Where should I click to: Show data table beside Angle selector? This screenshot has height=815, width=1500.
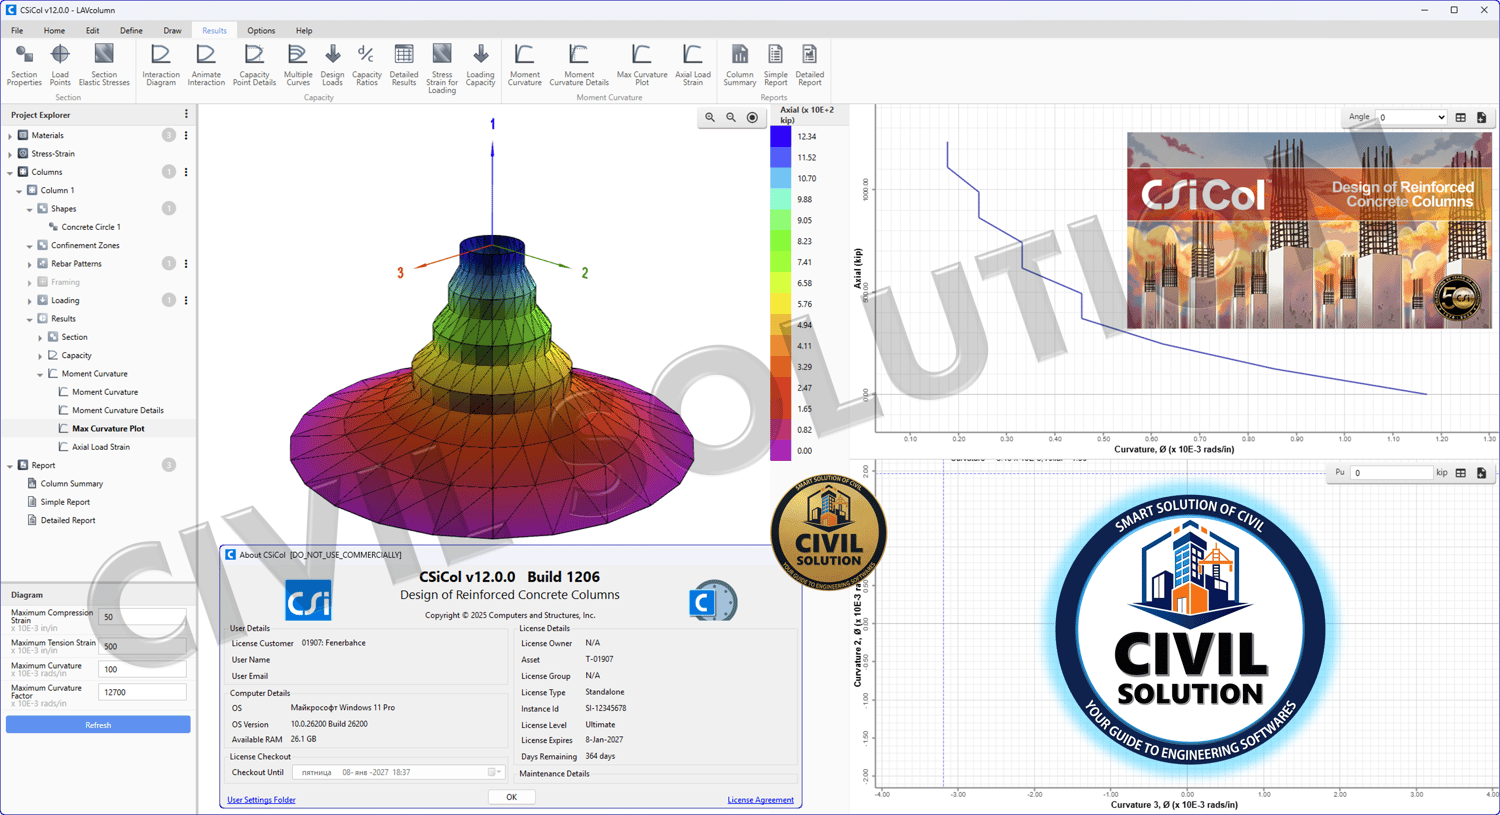[1461, 118]
